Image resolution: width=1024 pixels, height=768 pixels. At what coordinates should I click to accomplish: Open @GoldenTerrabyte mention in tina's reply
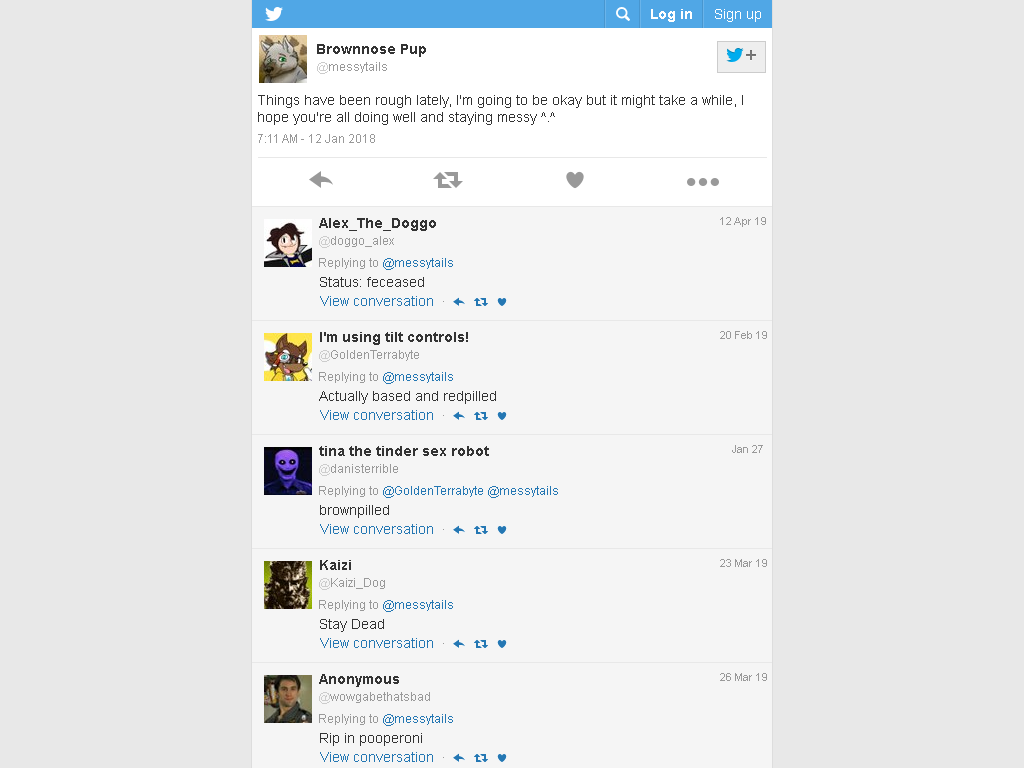point(433,490)
